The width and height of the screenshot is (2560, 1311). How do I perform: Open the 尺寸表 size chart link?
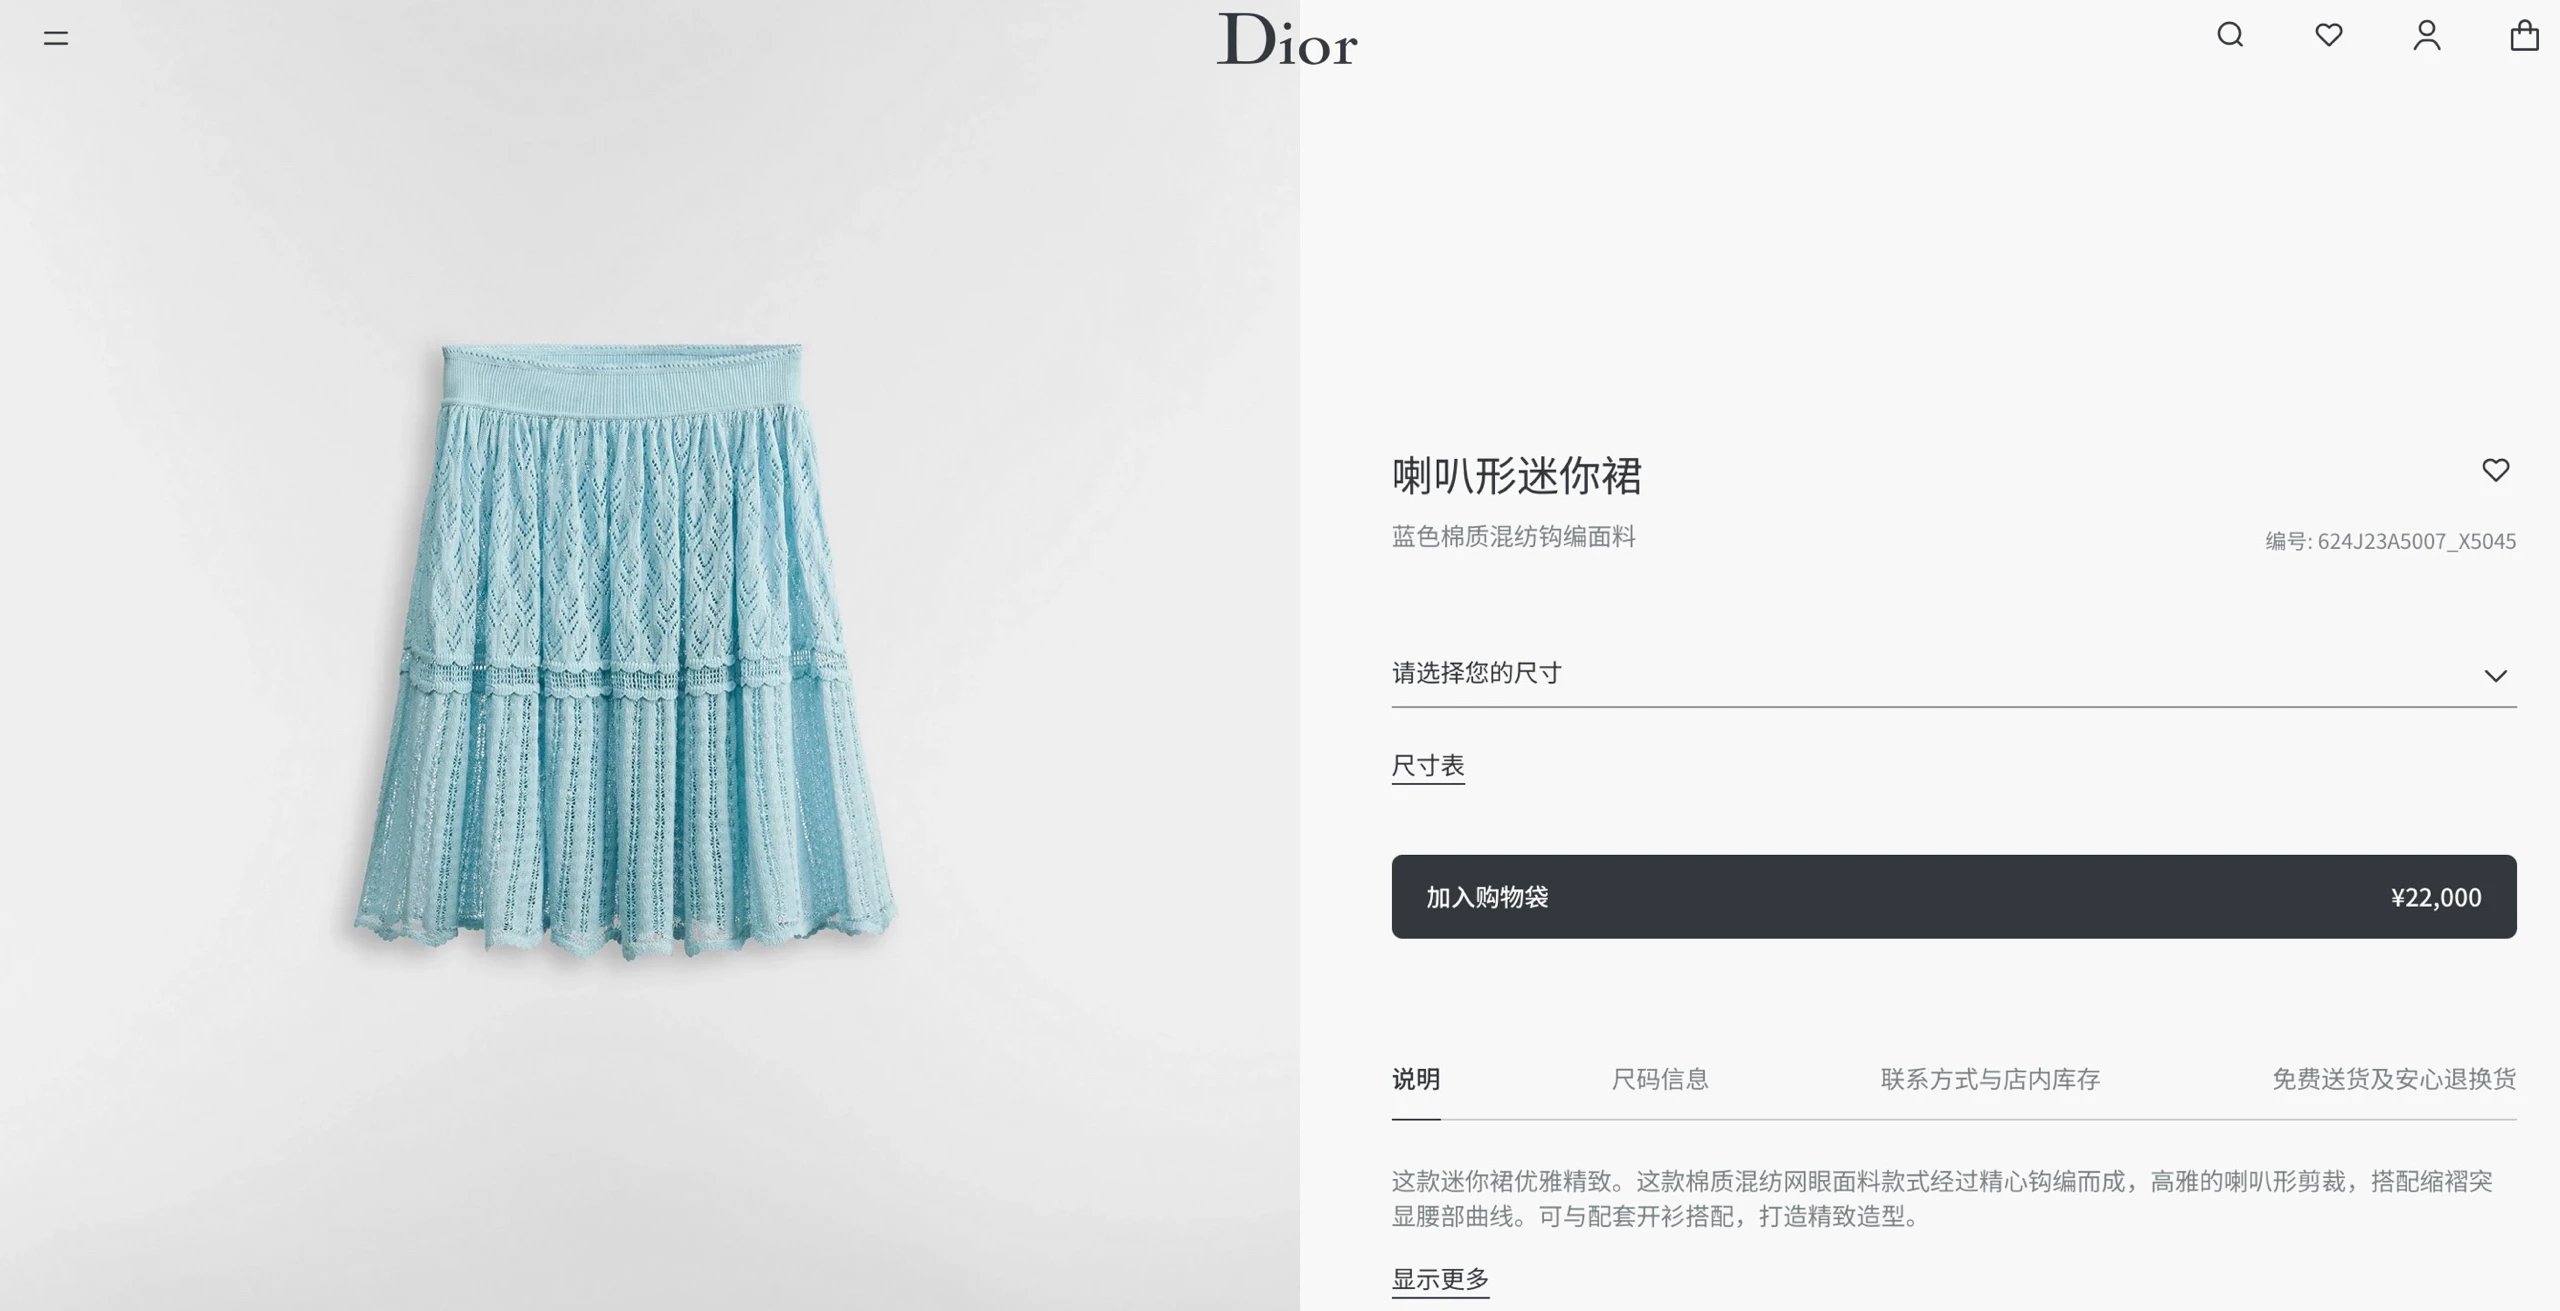click(x=1428, y=766)
